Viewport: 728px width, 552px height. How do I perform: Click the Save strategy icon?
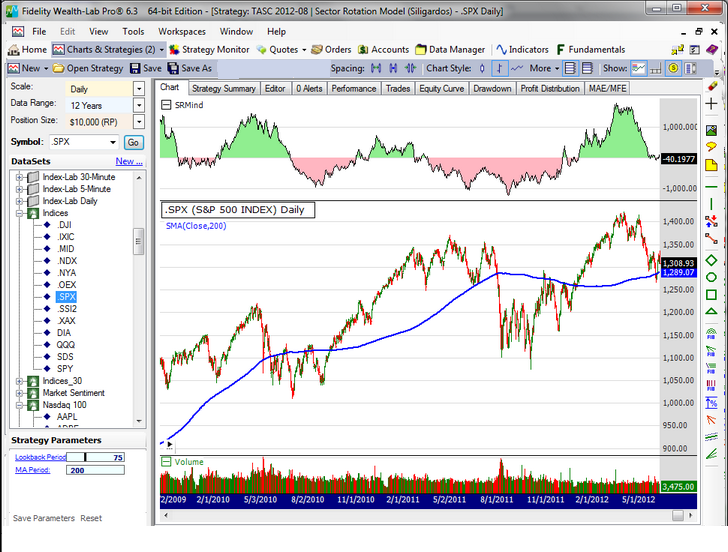pos(145,68)
